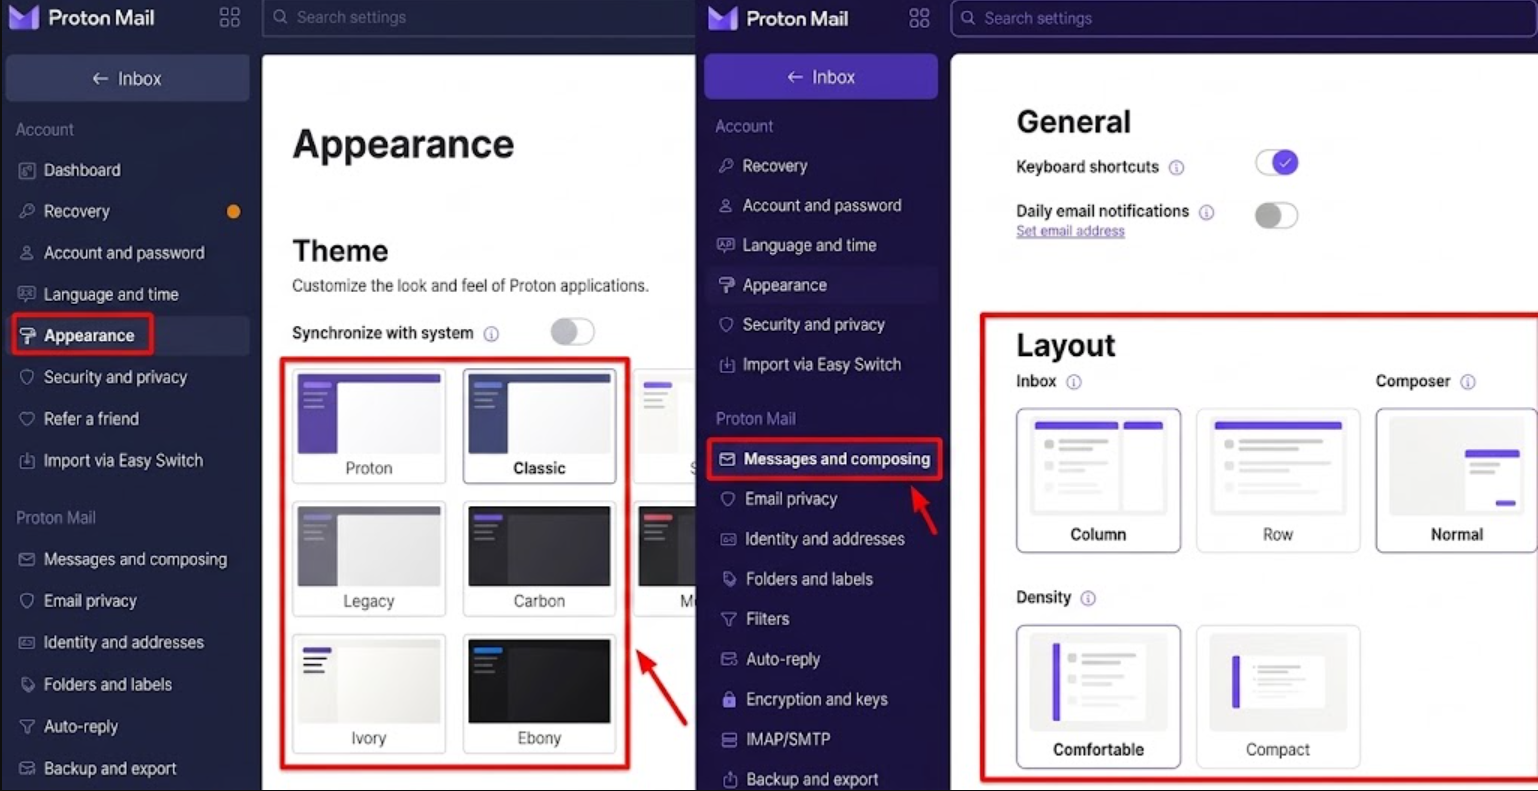Click Account and password icon in Appearance window
Screen dimensions: 1538x791
click(x=27, y=253)
